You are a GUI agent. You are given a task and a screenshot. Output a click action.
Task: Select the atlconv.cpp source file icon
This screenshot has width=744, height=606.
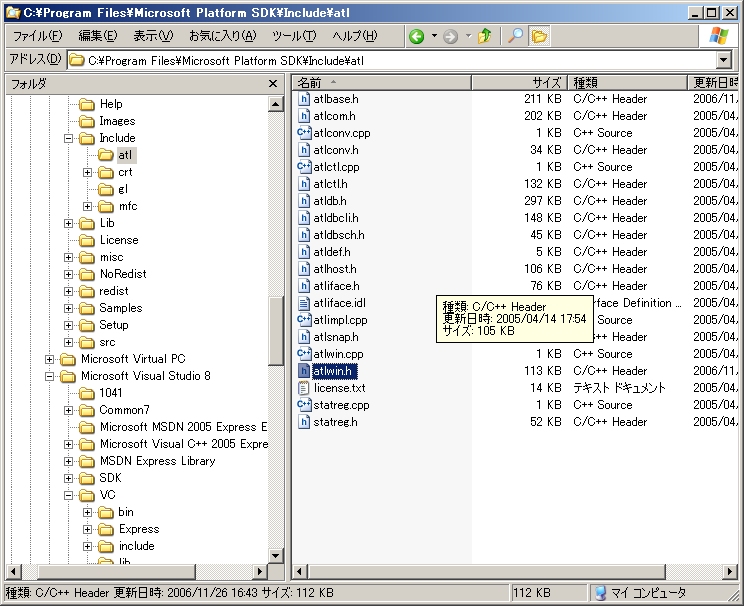[x=304, y=133]
